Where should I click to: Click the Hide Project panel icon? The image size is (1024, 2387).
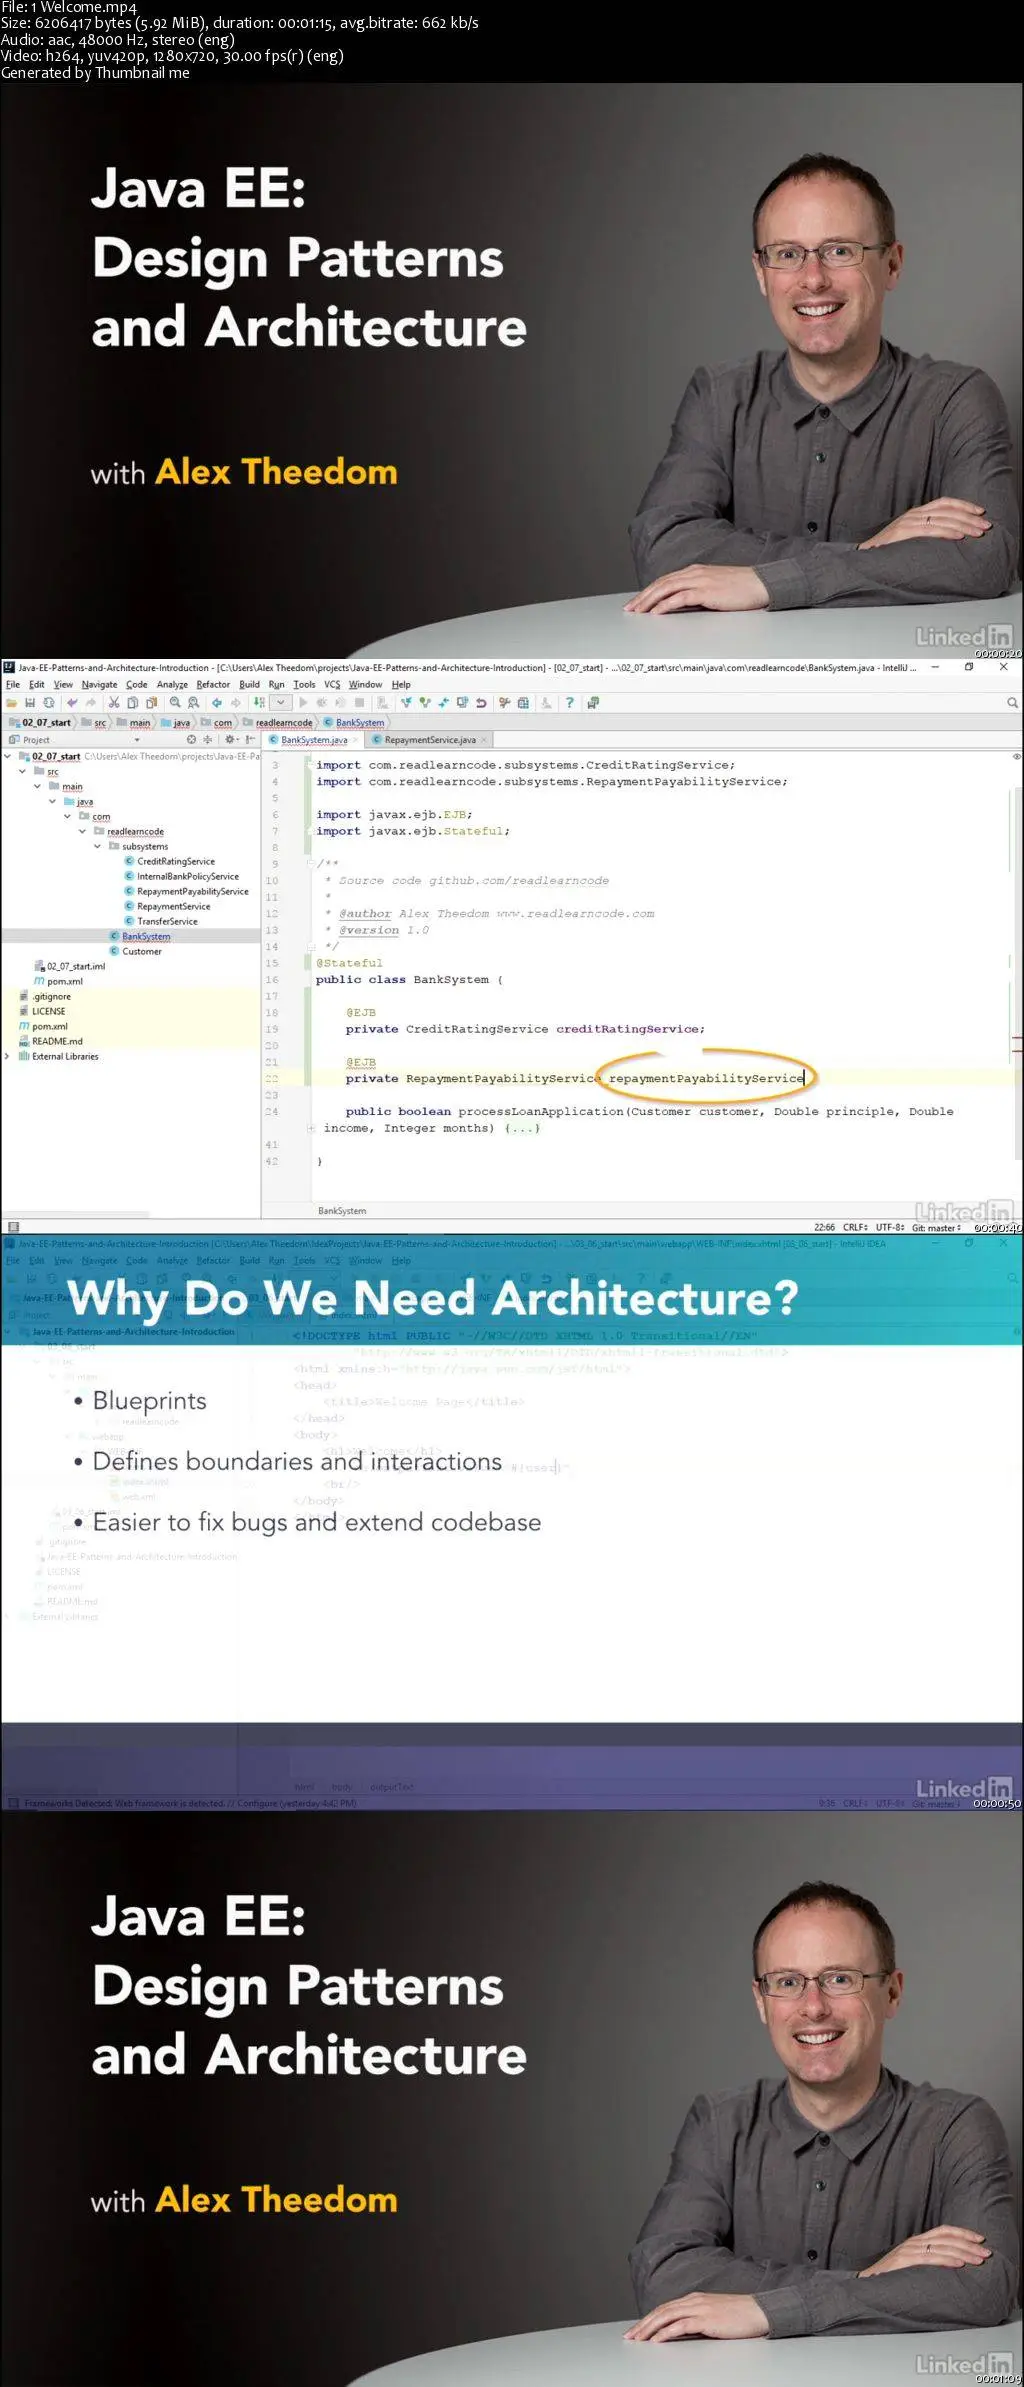click(249, 739)
